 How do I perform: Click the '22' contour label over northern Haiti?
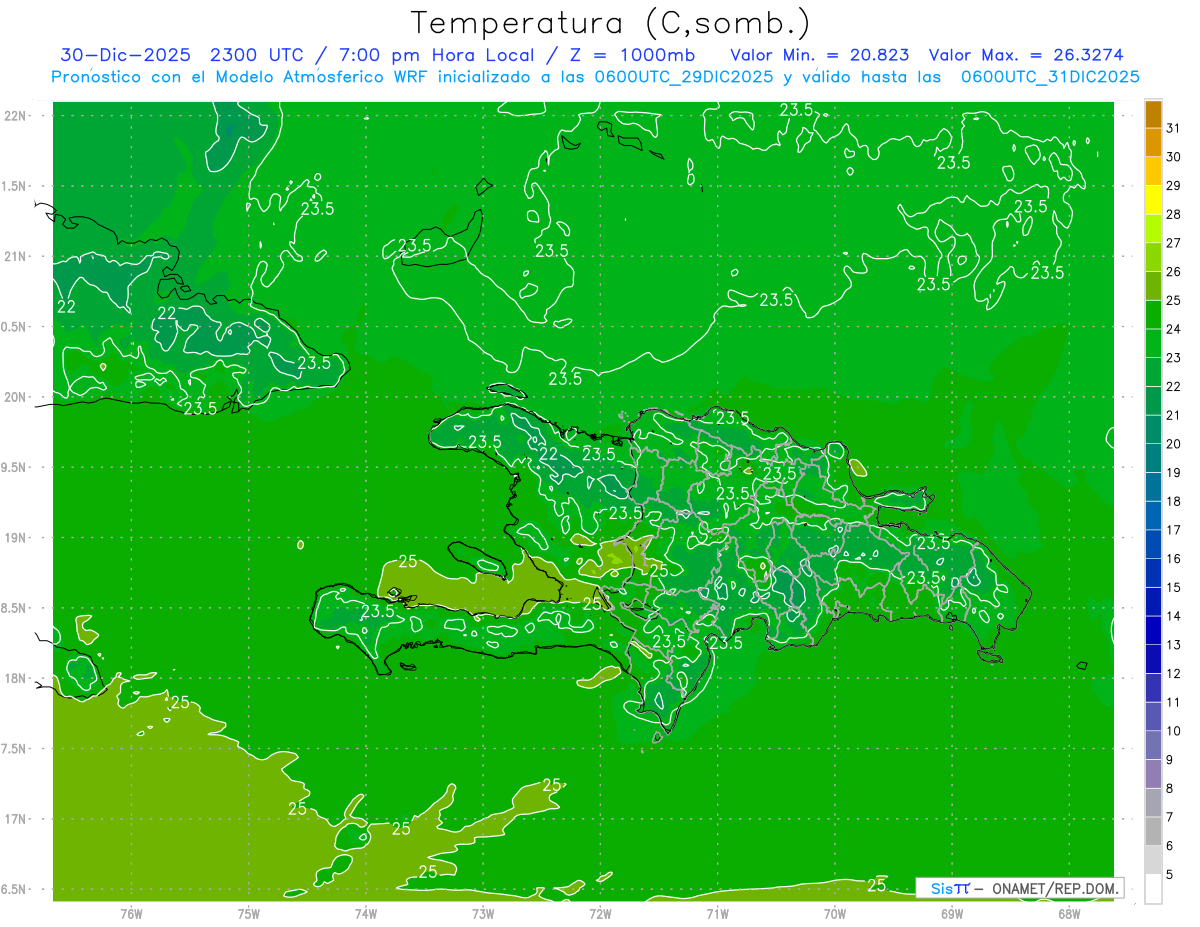pyautogui.click(x=548, y=454)
